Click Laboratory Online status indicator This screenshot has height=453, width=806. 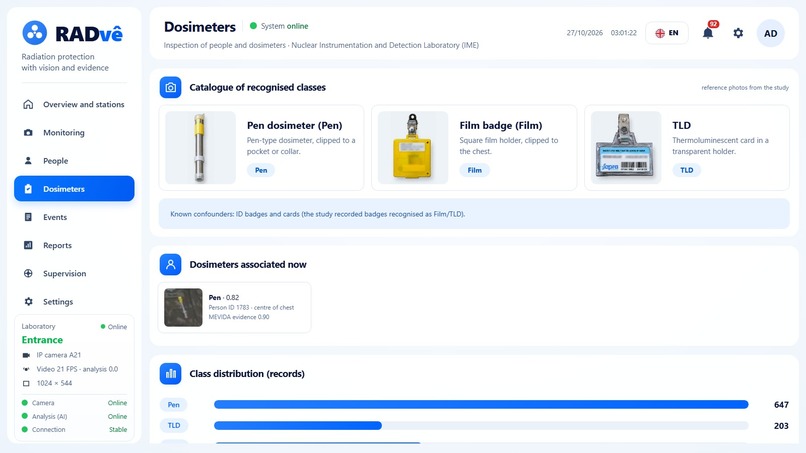pyautogui.click(x=114, y=327)
